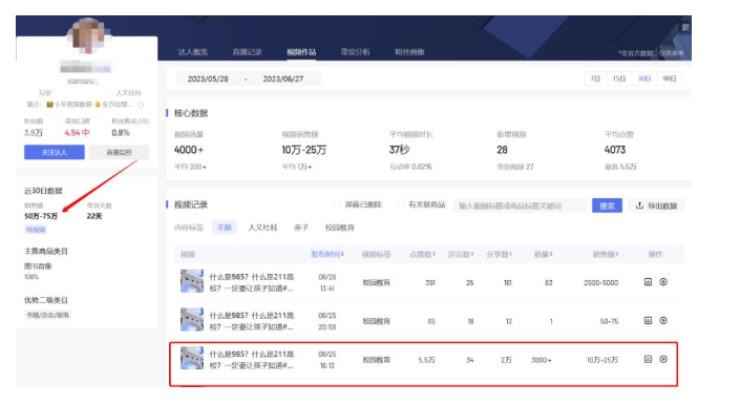Open details icon for highlighted third video
Image resolution: width=736 pixels, height=403 pixels.
click(x=647, y=359)
